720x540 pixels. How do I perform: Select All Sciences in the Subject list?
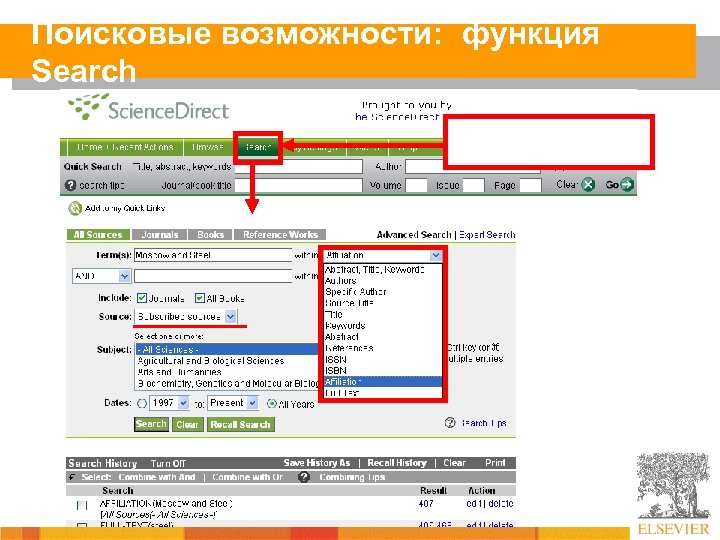pyautogui.click(x=227, y=349)
